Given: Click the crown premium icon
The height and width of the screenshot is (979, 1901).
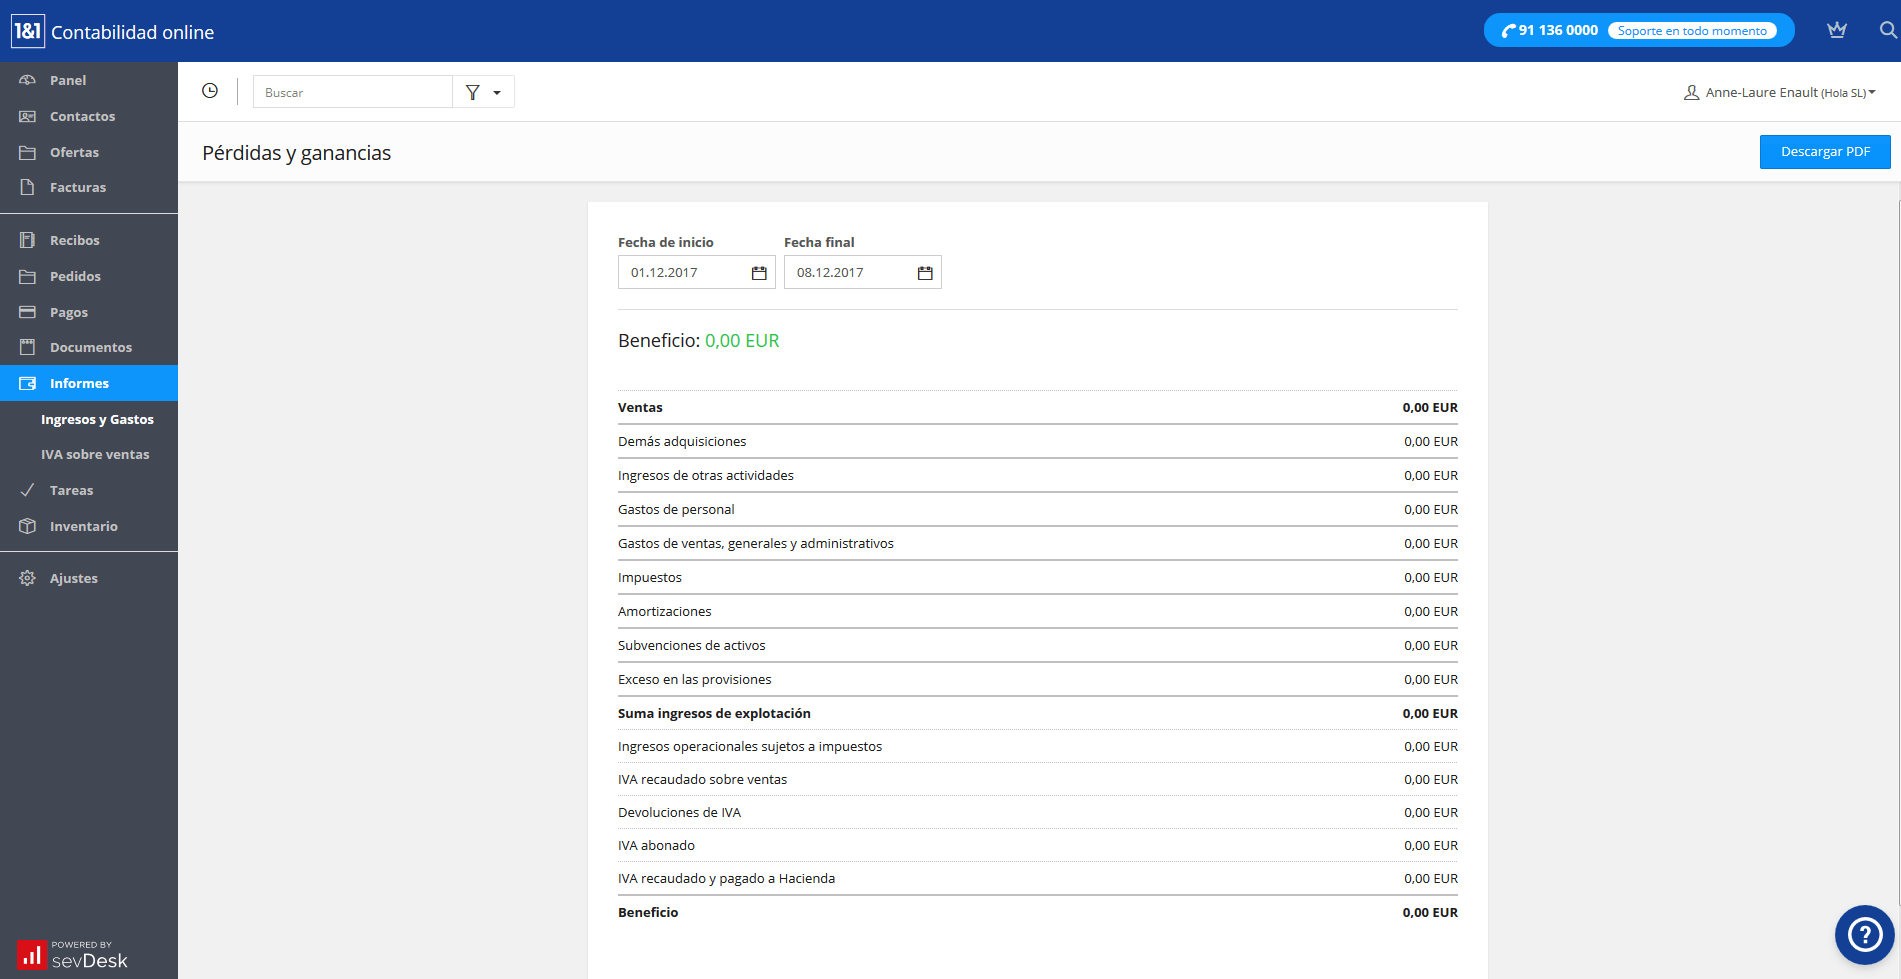Looking at the screenshot, I should [1836, 30].
